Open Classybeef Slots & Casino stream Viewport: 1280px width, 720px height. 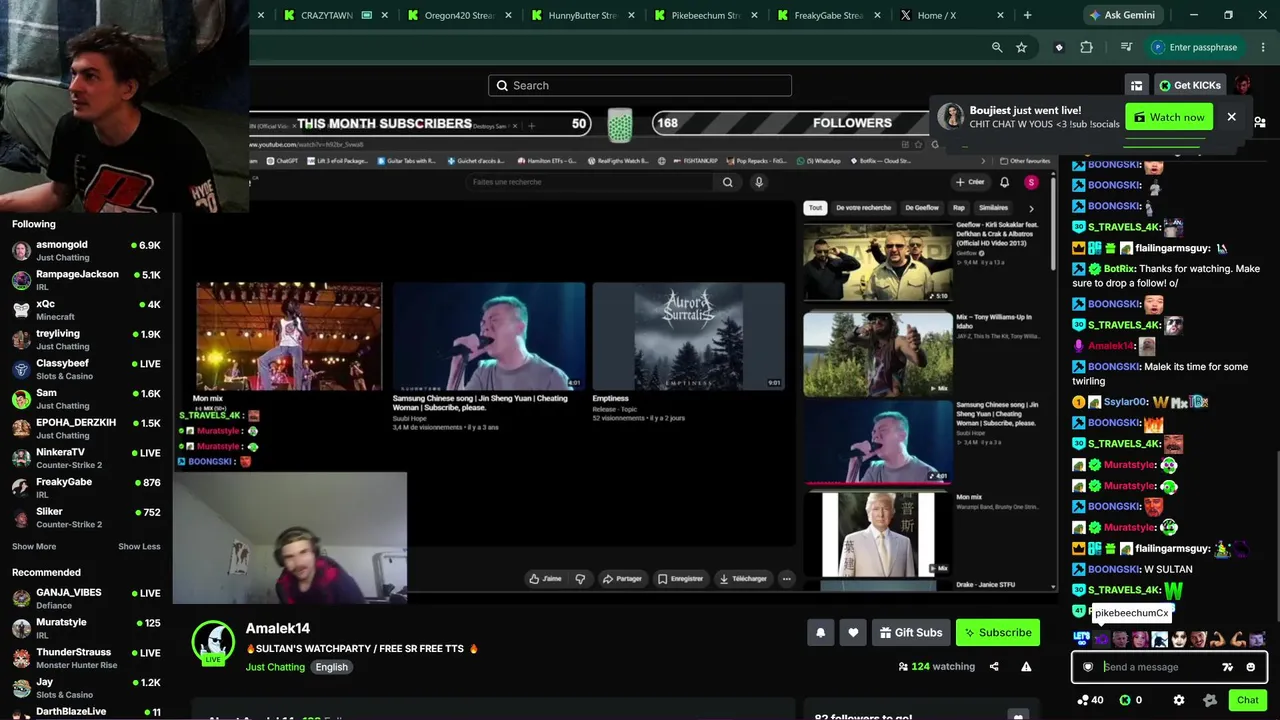coord(86,369)
